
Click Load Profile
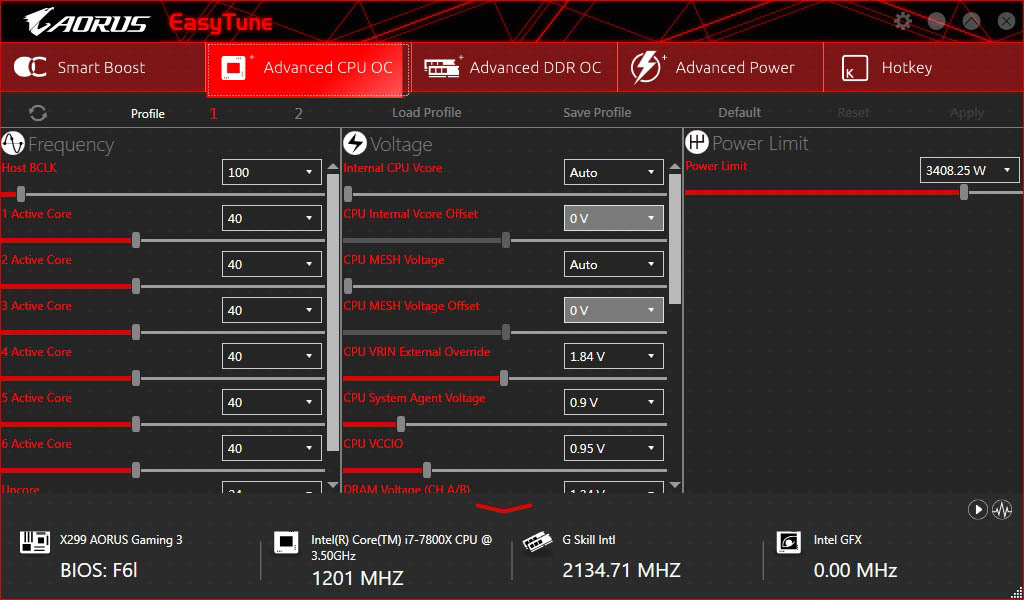pyautogui.click(x=426, y=112)
